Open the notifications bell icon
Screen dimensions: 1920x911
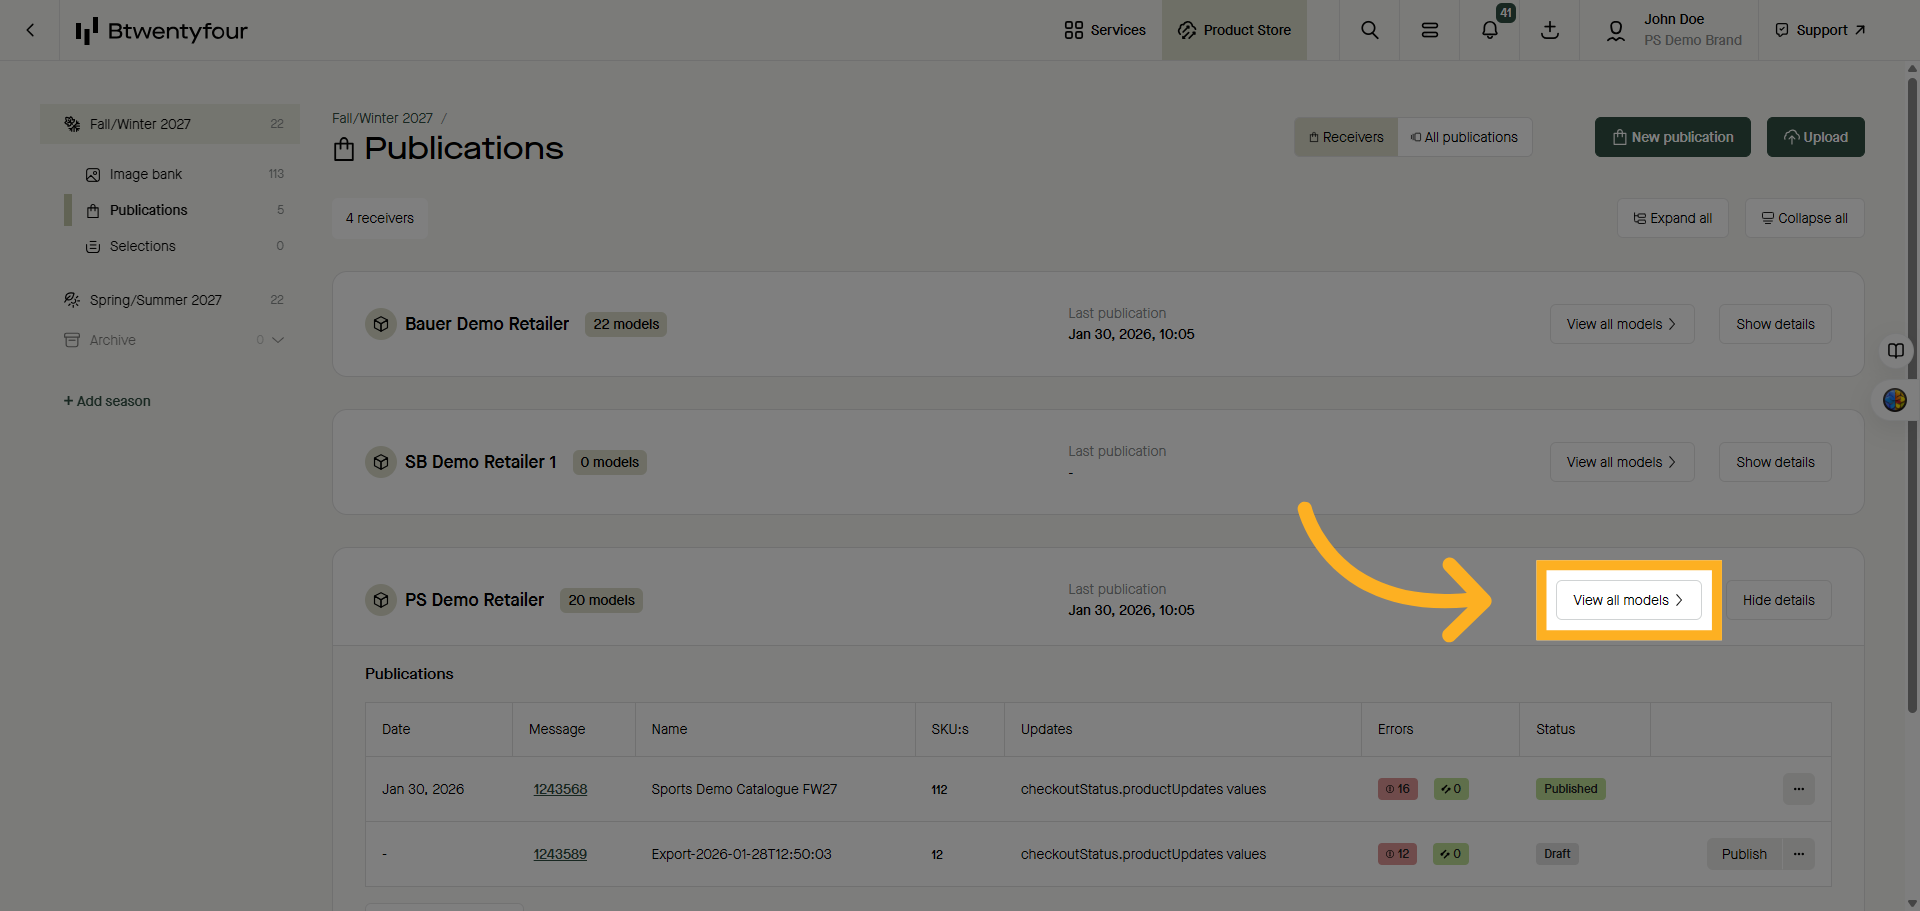click(x=1489, y=30)
